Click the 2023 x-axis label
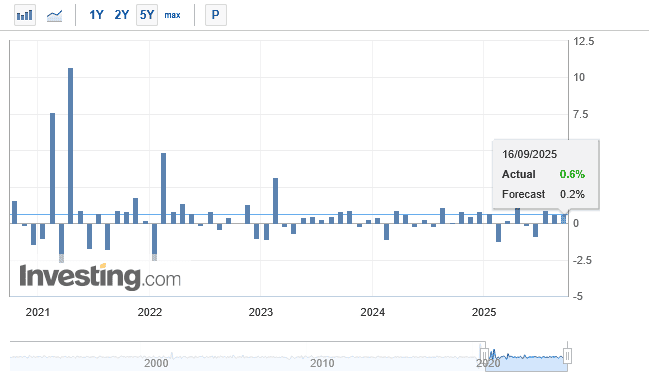The width and height of the screenshot is (649, 380). 261,312
